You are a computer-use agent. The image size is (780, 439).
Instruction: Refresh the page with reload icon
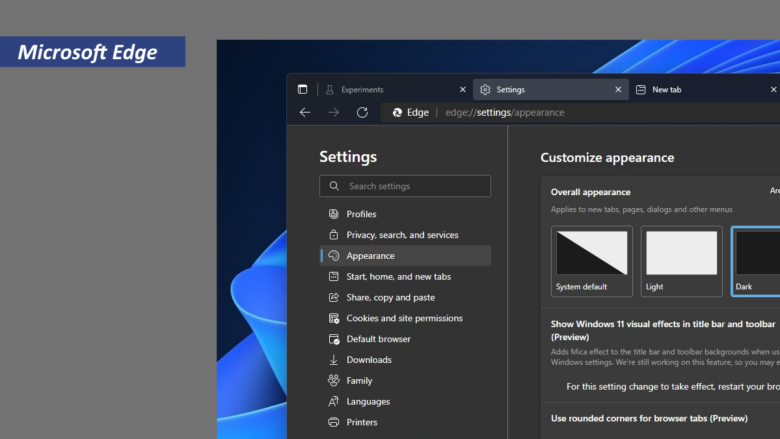click(x=362, y=112)
